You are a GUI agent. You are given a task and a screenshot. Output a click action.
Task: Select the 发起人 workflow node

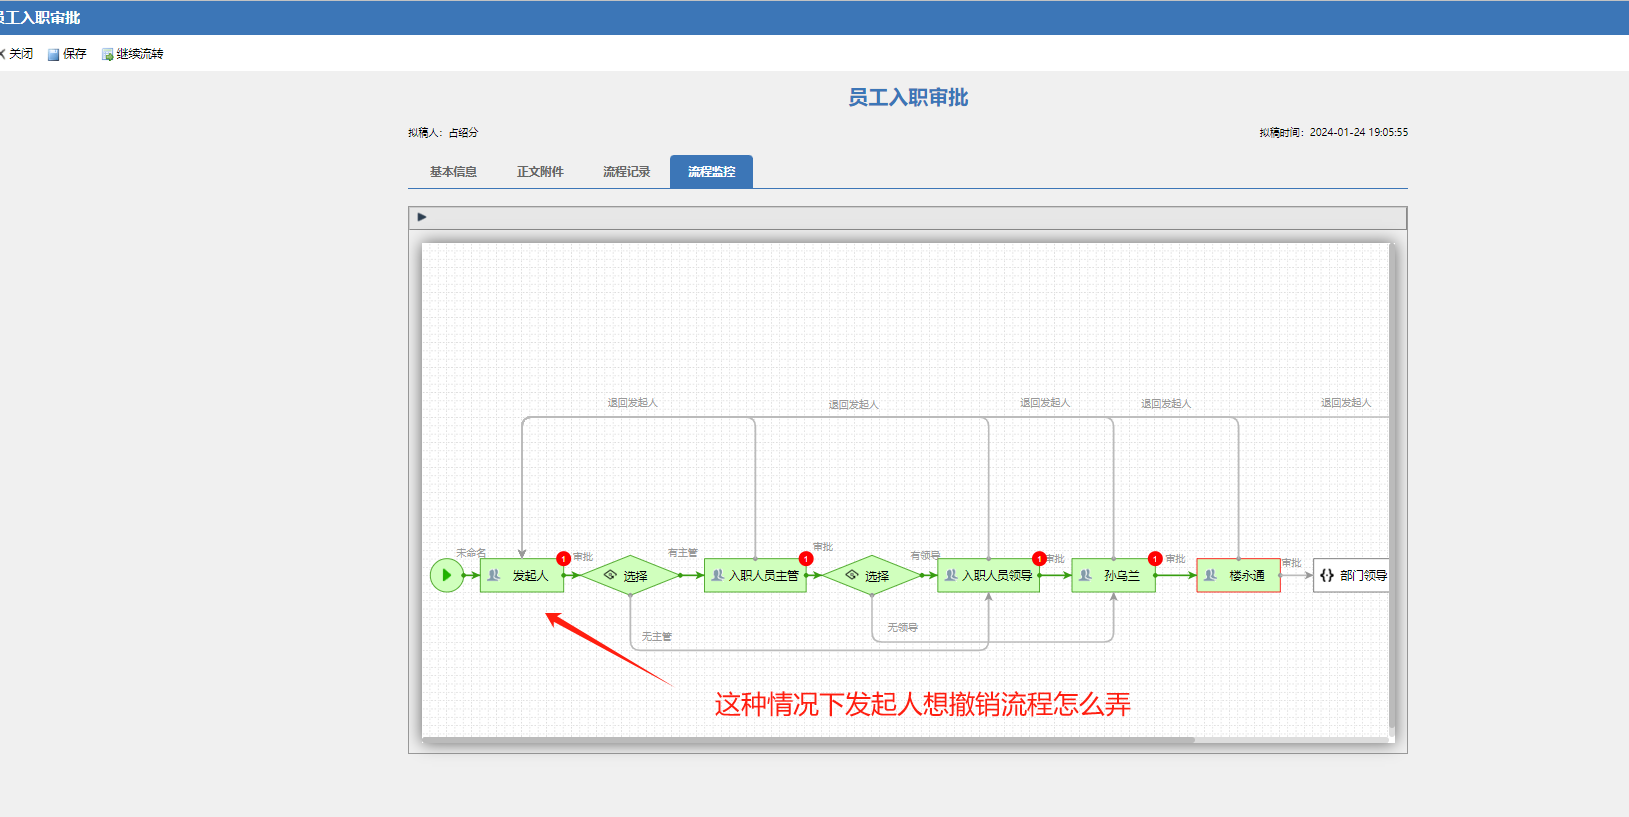tap(522, 575)
